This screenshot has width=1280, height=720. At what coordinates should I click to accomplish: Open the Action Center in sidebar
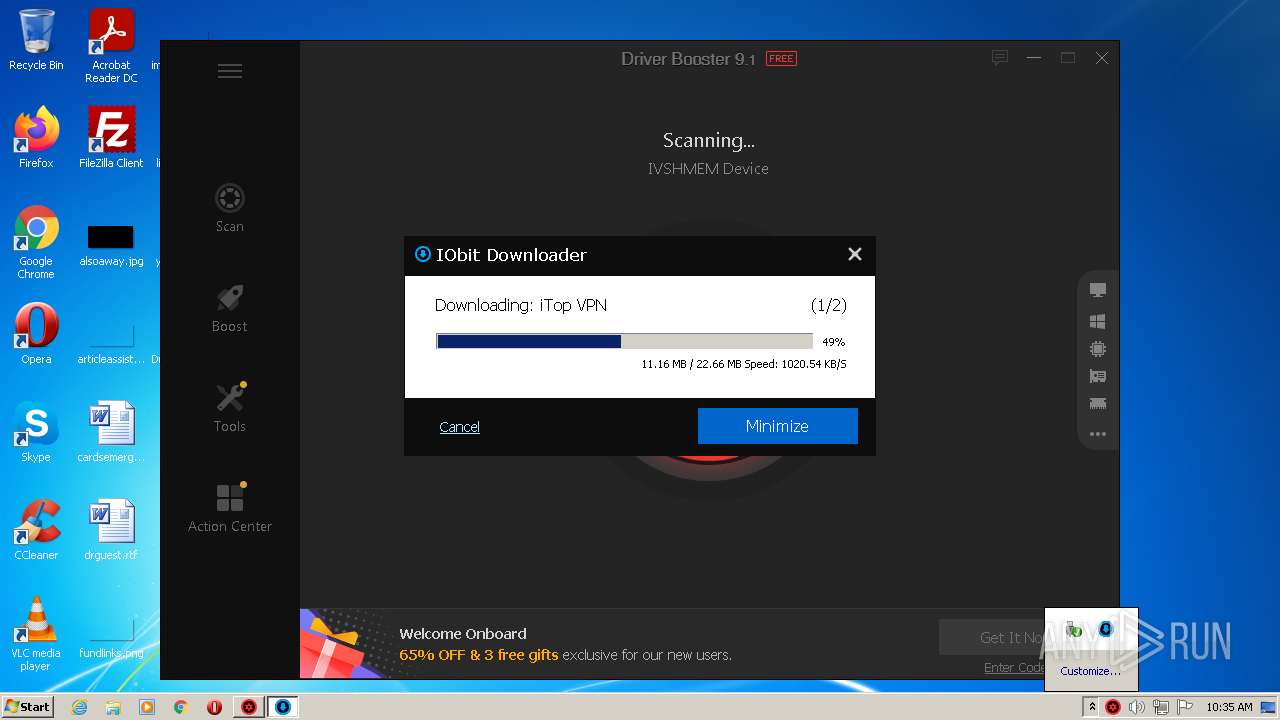pos(230,508)
